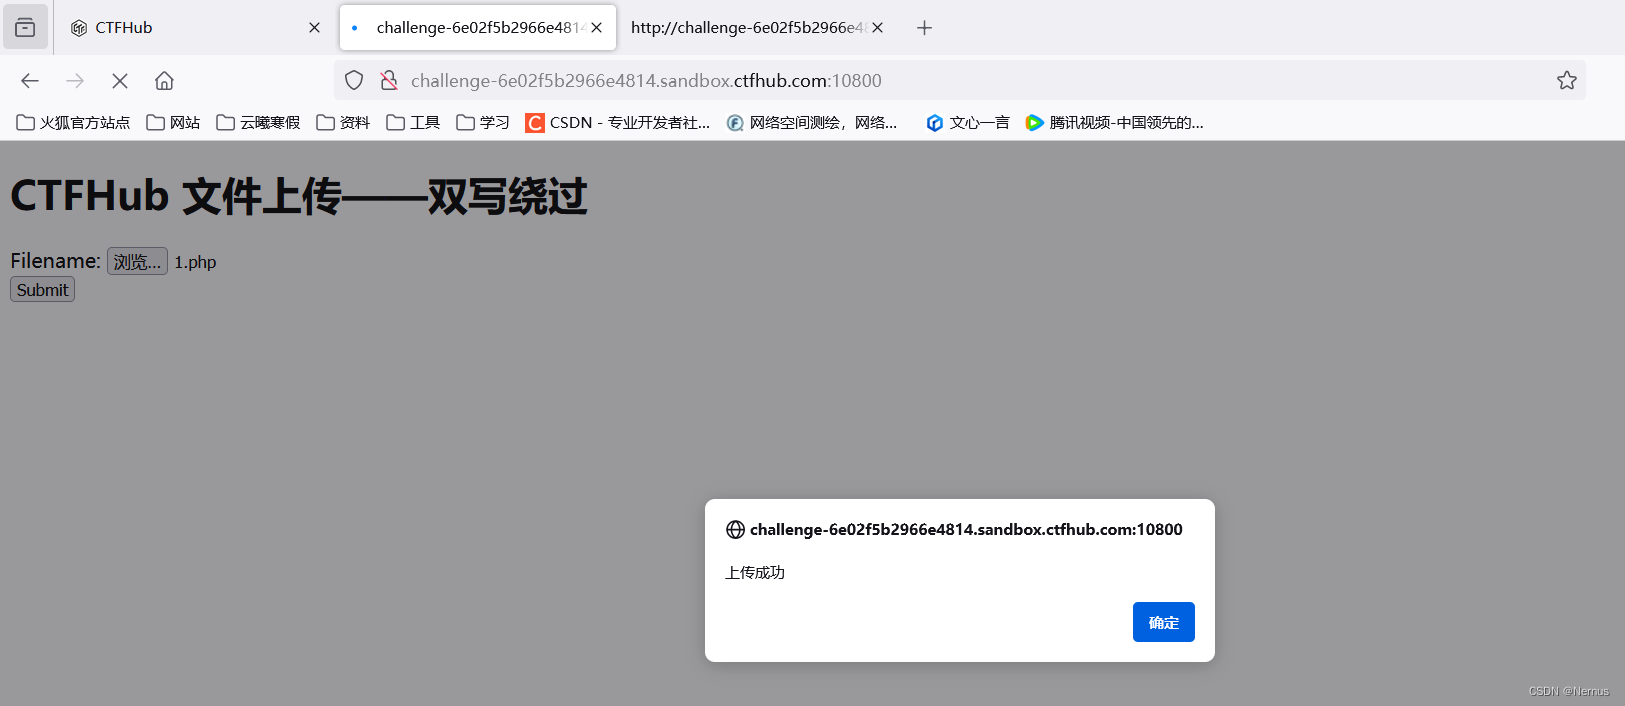Close the active challenge tab
The image size is (1625, 706).
[596, 28]
